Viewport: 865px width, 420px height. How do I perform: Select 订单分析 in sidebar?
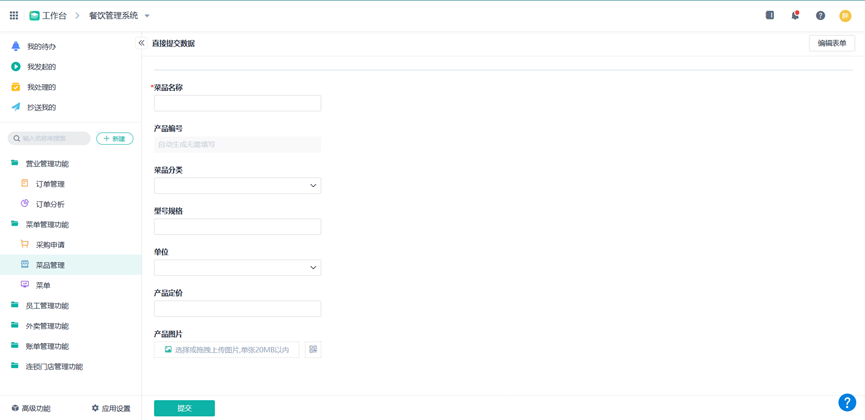click(x=50, y=204)
